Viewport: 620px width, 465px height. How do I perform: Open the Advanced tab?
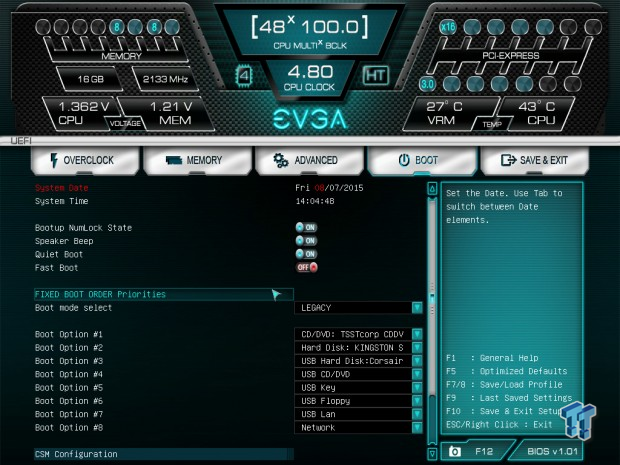(x=309, y=160)
